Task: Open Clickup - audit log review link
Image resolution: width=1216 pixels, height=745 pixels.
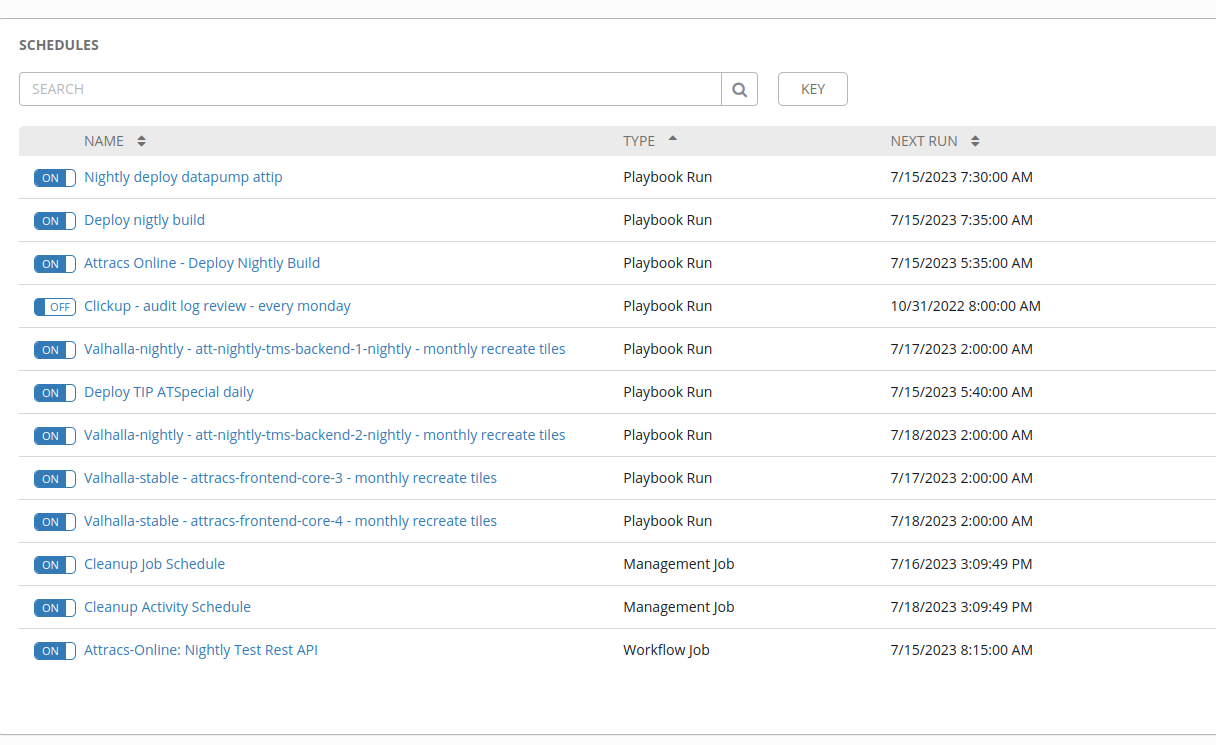Action: click(217, 306)
